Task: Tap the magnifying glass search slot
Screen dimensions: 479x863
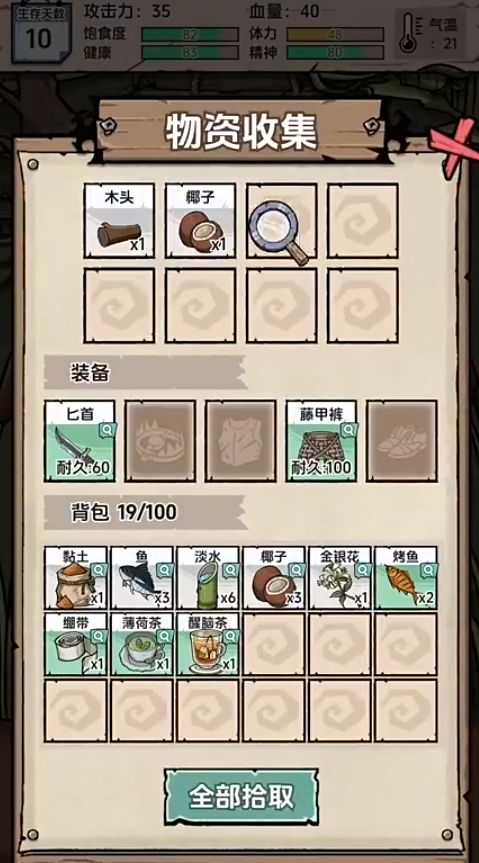Action: (281, 221)
